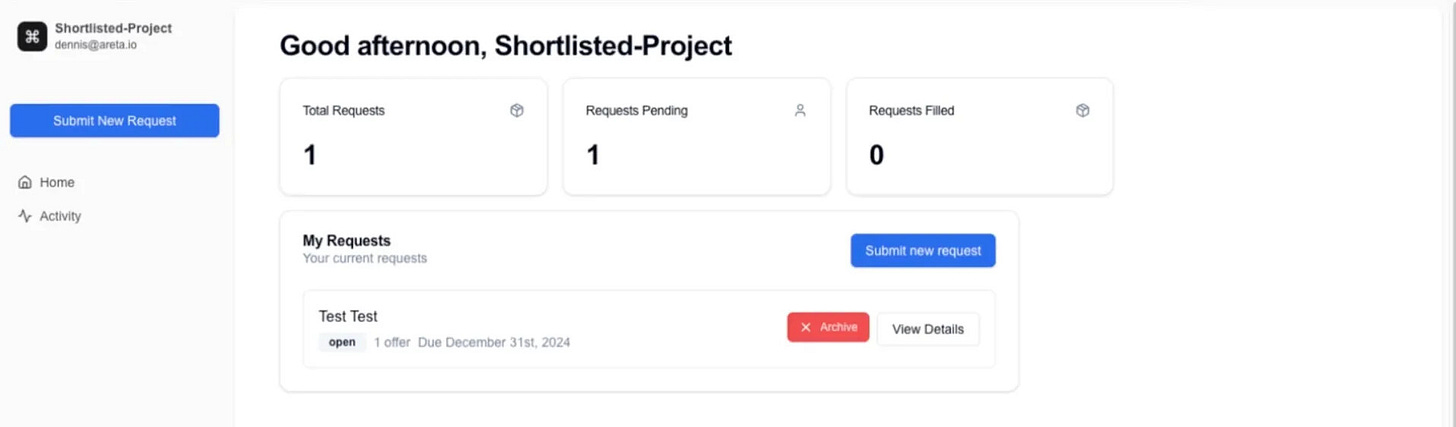The width and height of the screenshot is (1456, 427).
Task: Click the dennis@areta.io email text
Action: 95,45
